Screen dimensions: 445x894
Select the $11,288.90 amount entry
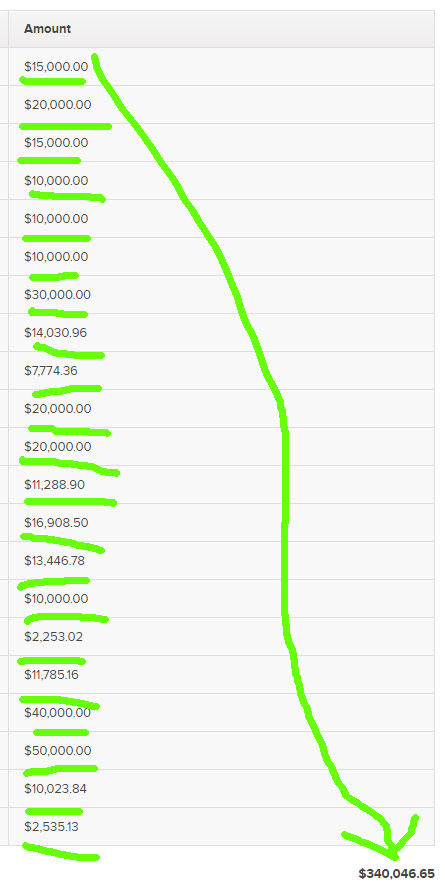[x=55, y=485]
